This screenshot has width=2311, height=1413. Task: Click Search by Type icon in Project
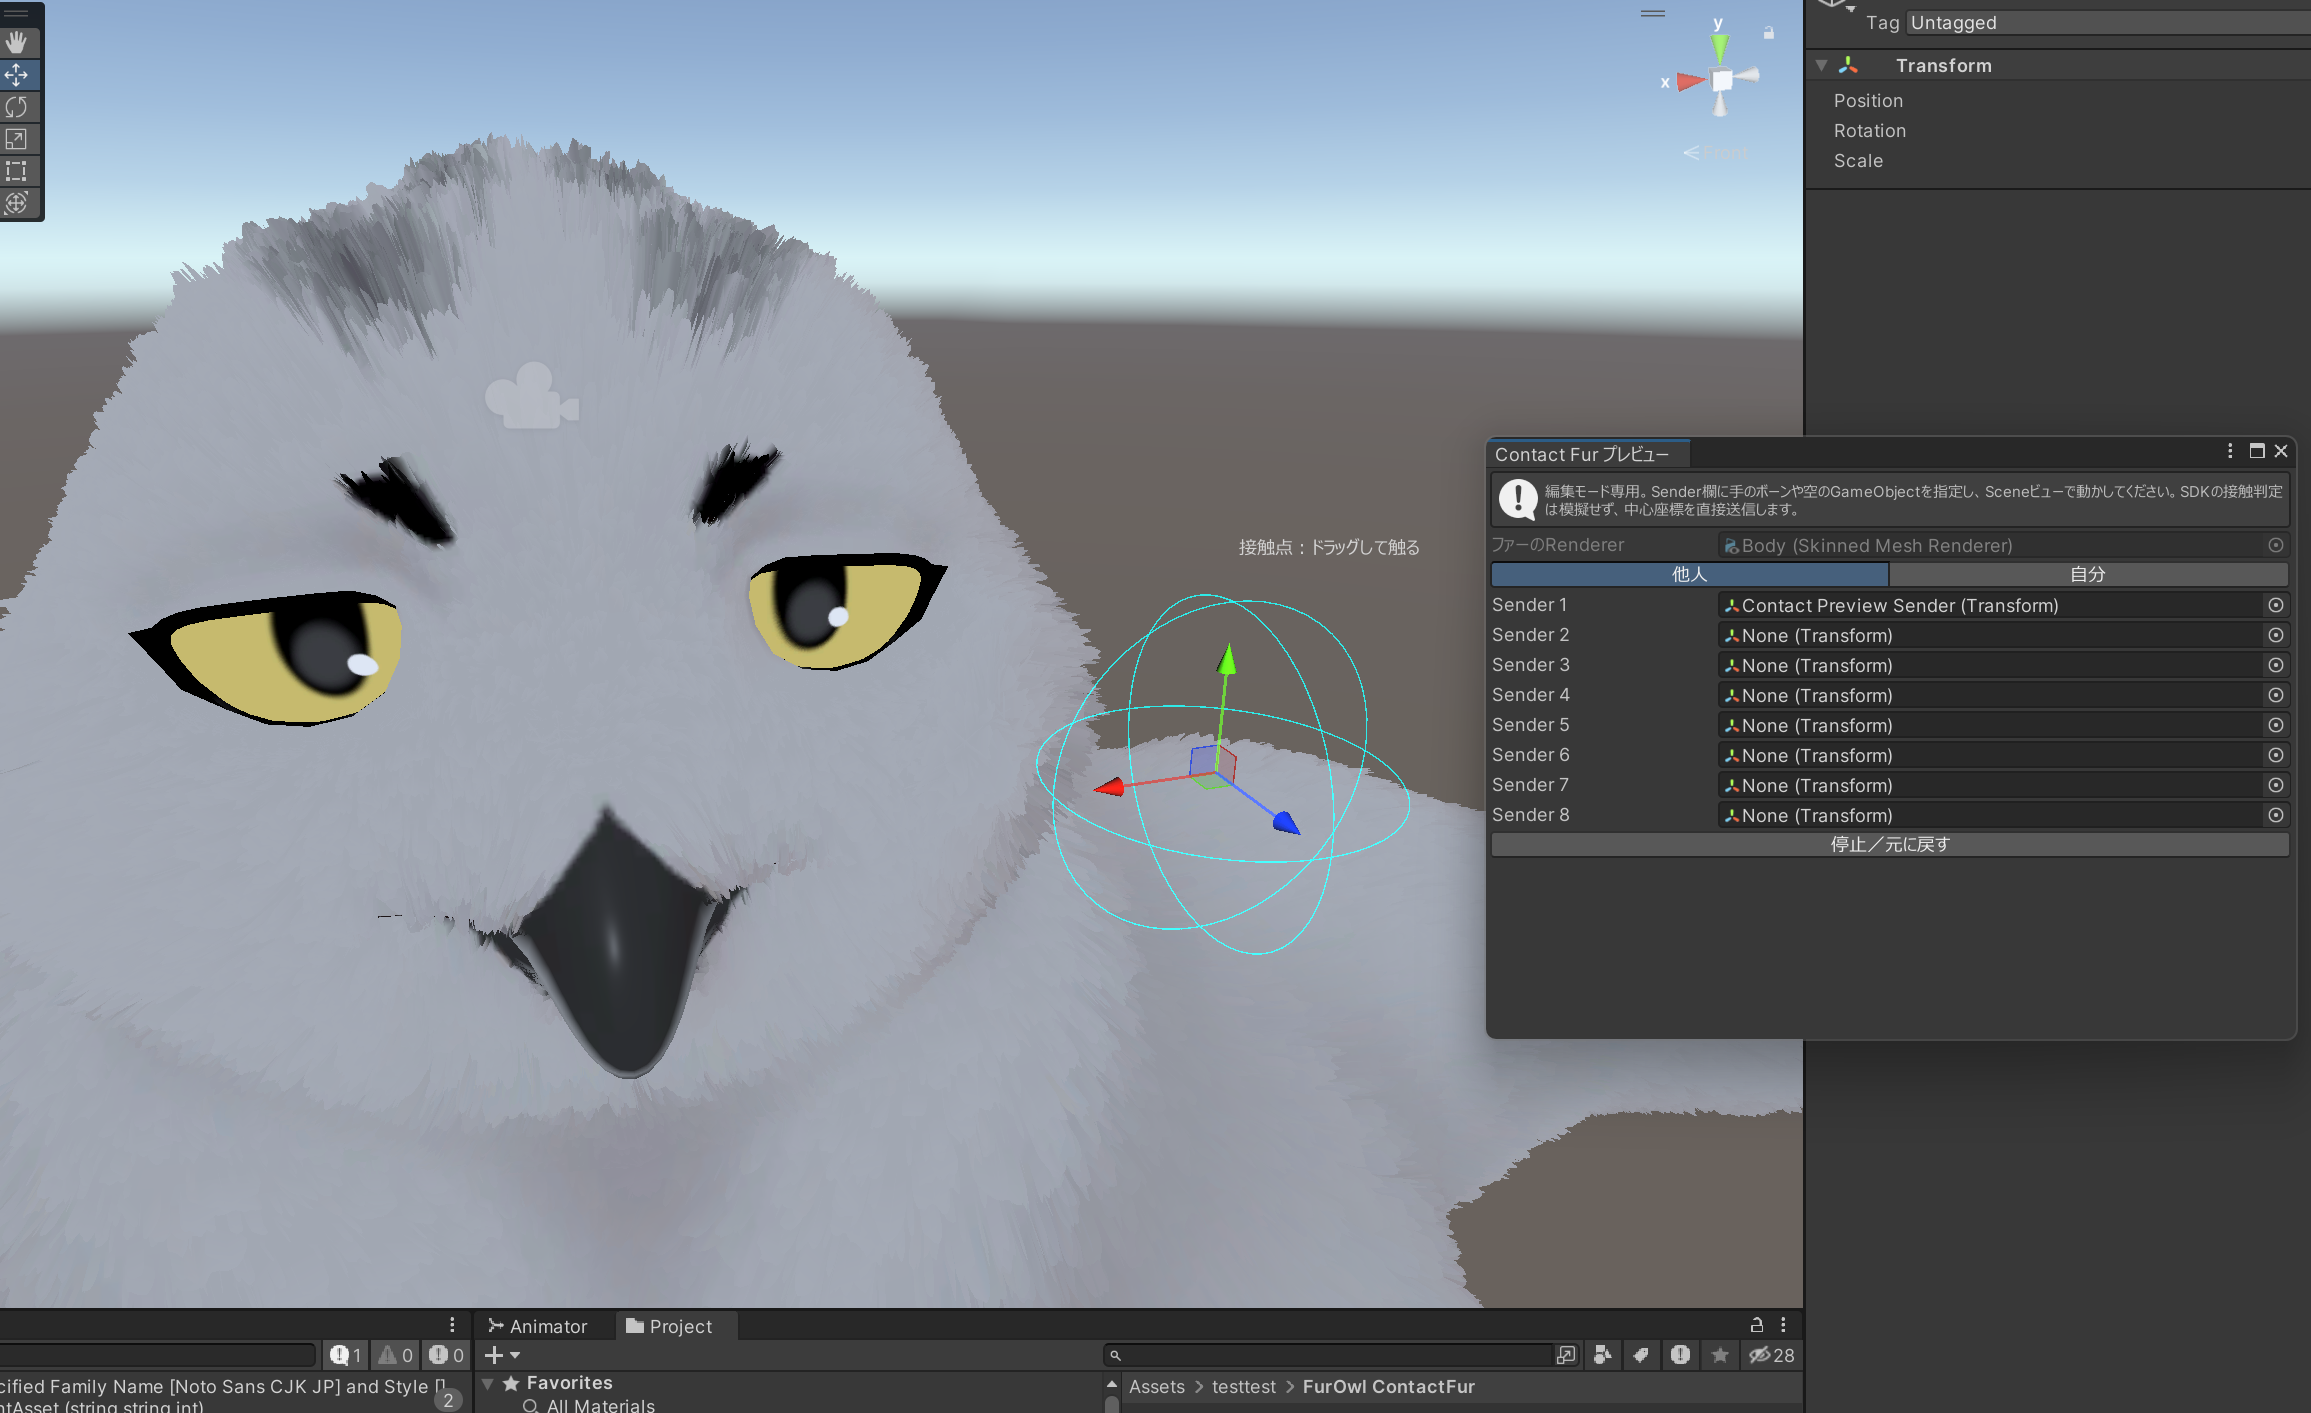[x=1602, y=1355]
